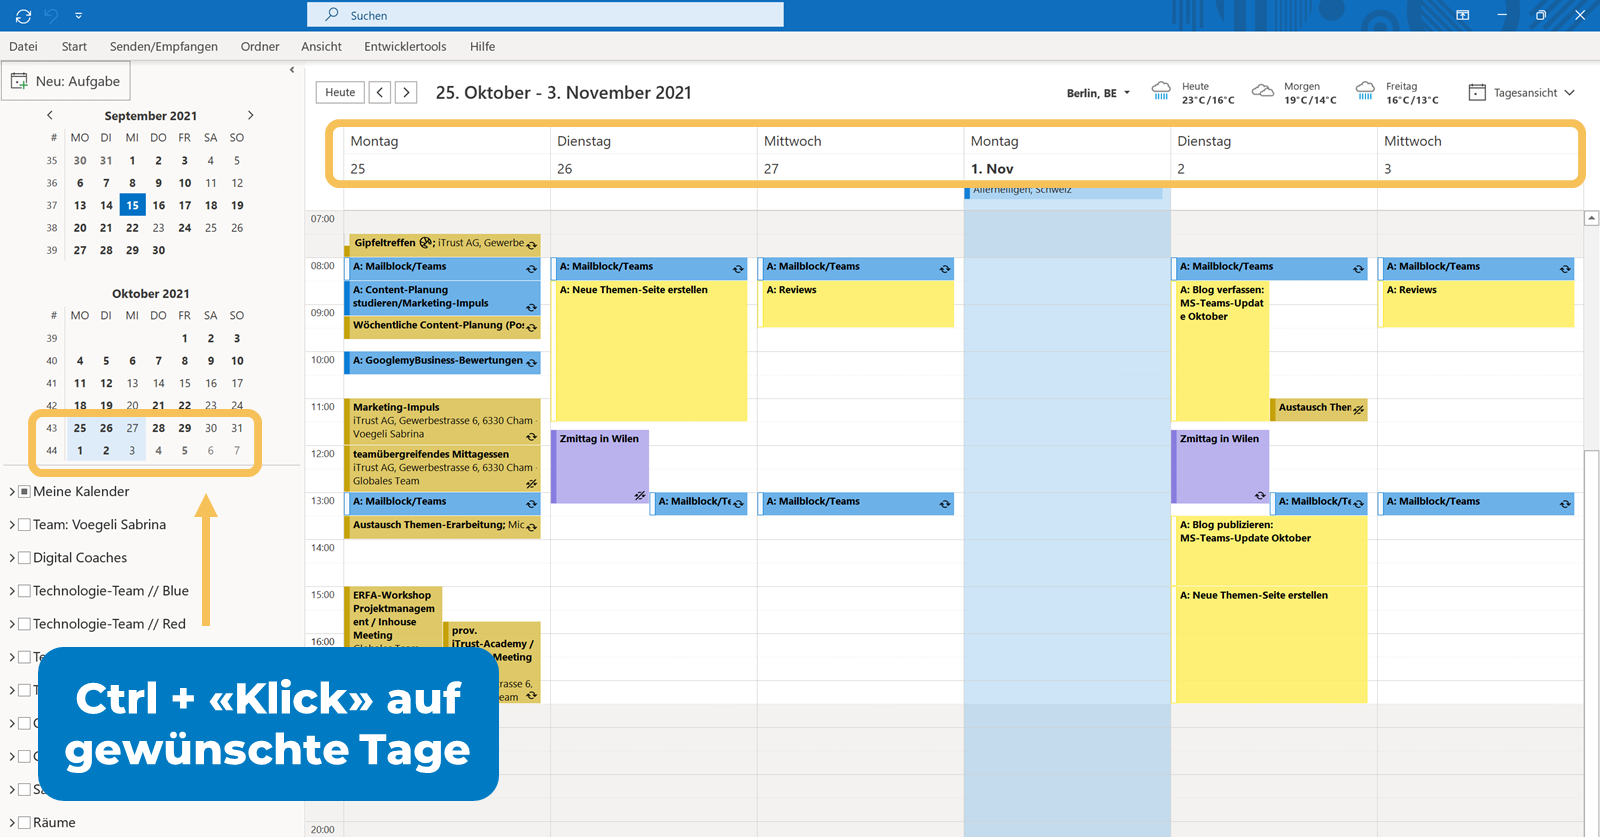Click recurrence icon on Wednesday 3 13:00 Mailblock/Teams

pyautogui.click(x=1565, y=504)
